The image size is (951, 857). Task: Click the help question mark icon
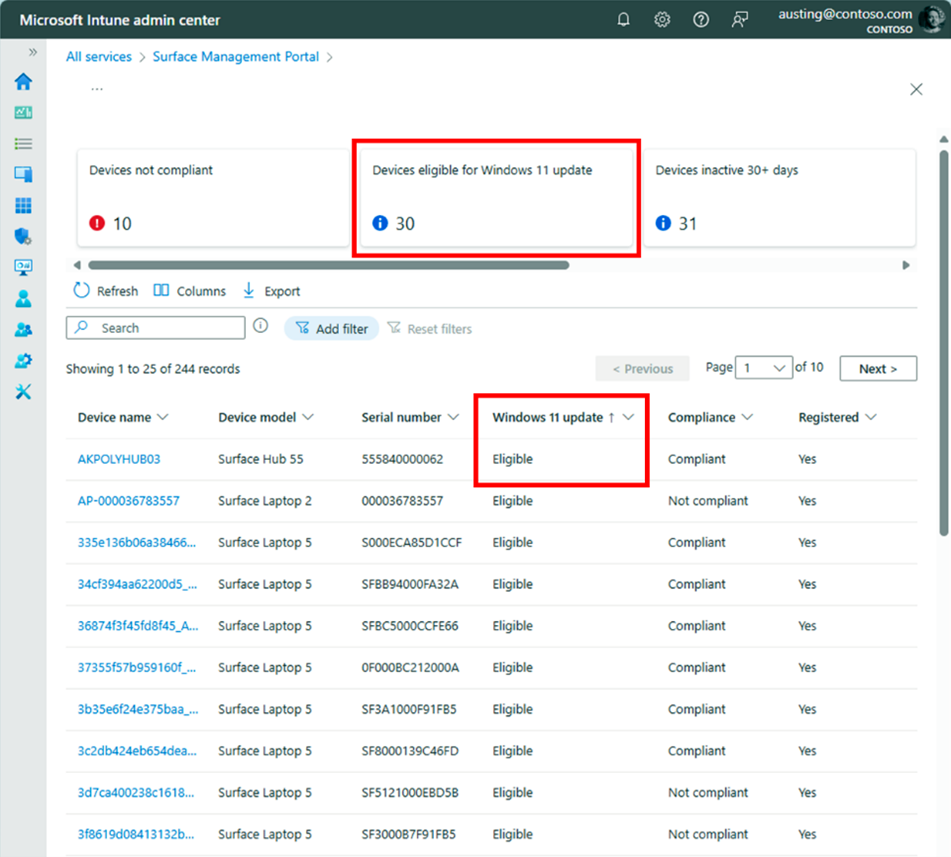pyautogui.click(x=701, y=20)
